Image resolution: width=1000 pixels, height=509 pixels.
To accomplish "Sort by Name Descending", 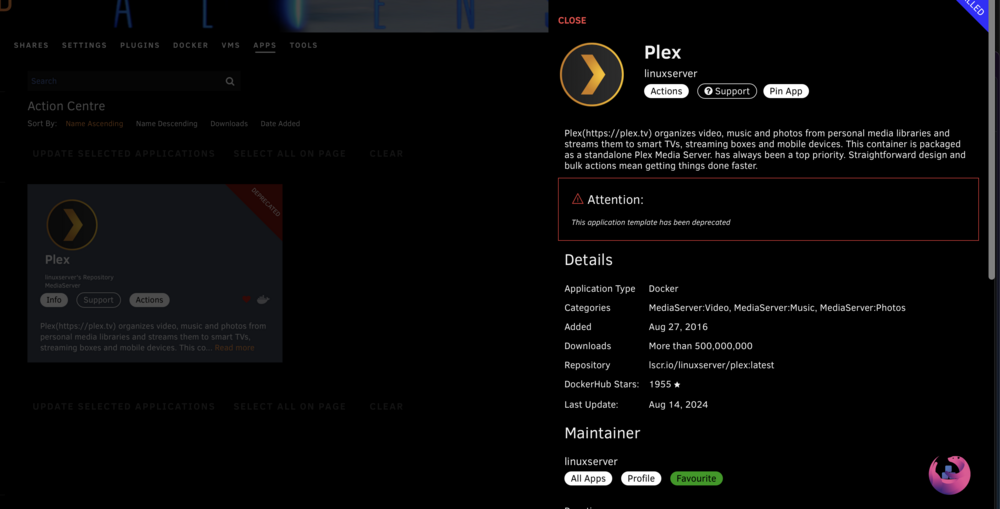I will coord(166,124).
